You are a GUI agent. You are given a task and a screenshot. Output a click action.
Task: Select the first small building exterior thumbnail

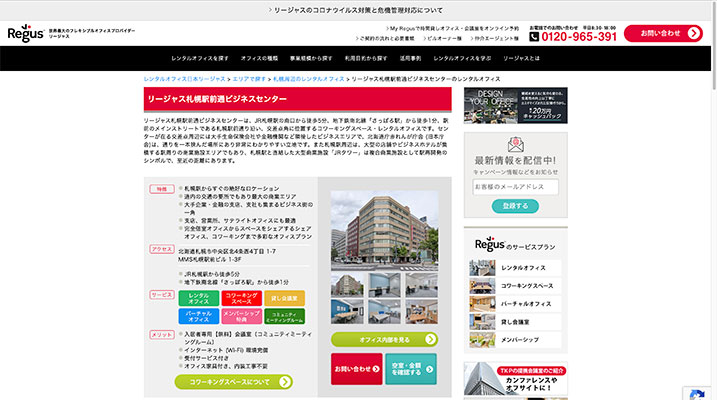point(347,285)
